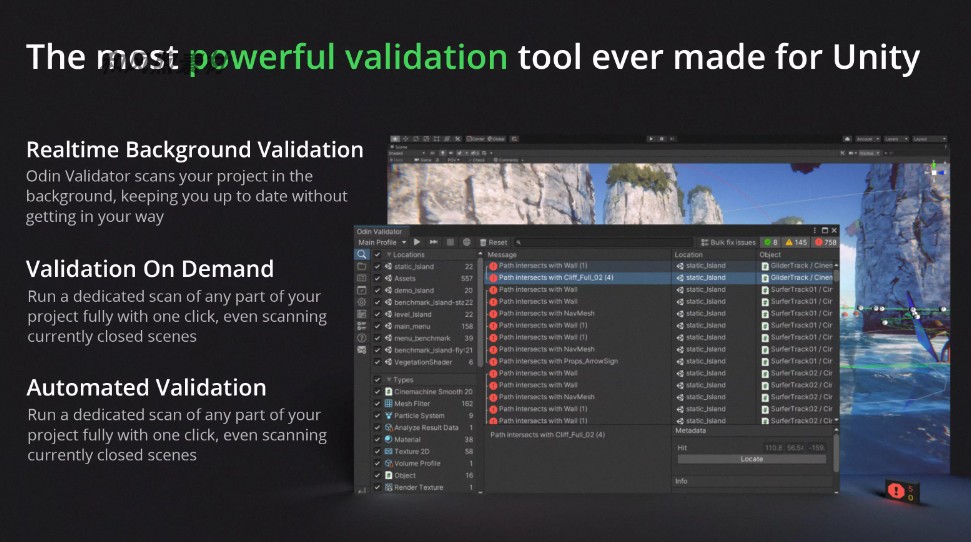Image resolution: width=971 pixels, height=542 pixels.
Task: Open the Main Profile dropdown
Action: (x=382, y=242)
